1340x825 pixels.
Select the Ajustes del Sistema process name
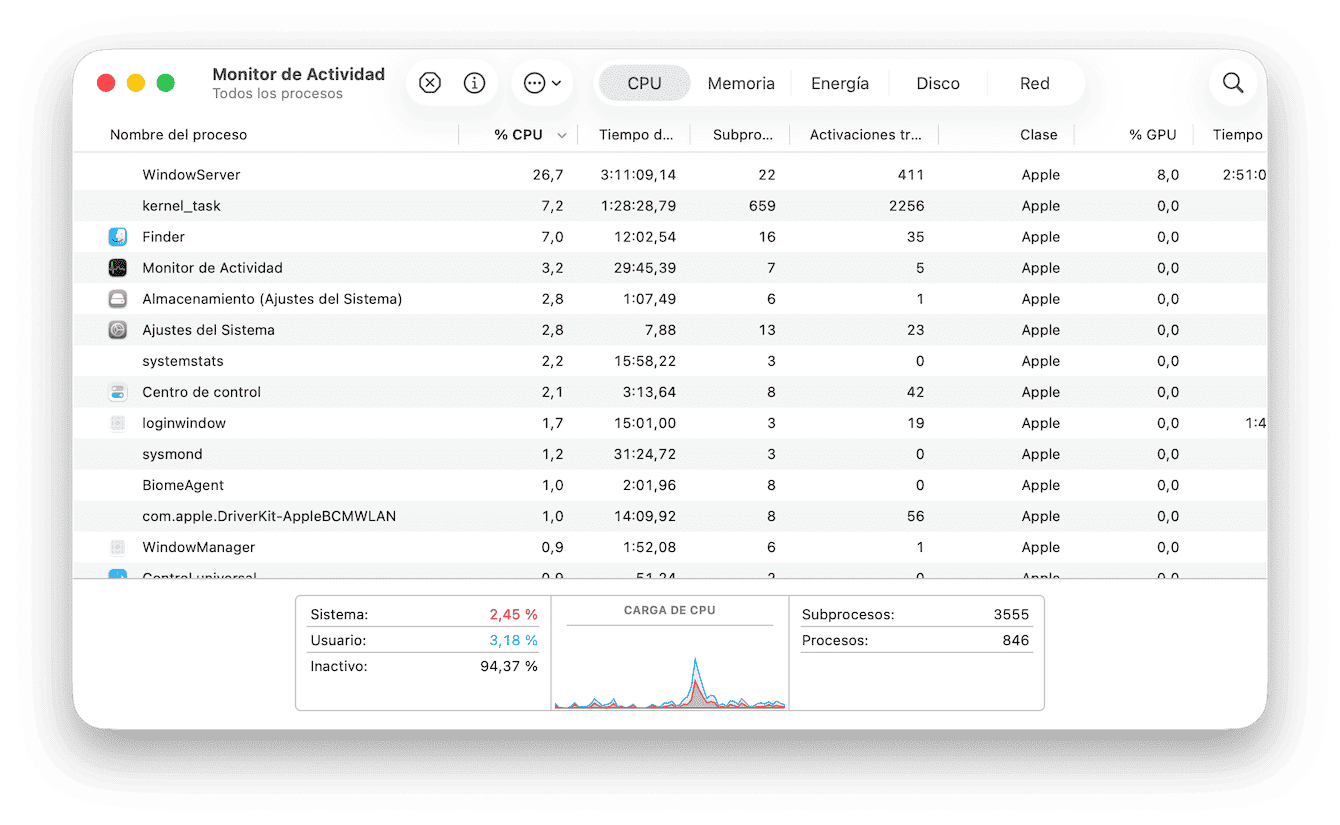click(x=208, y=330)
